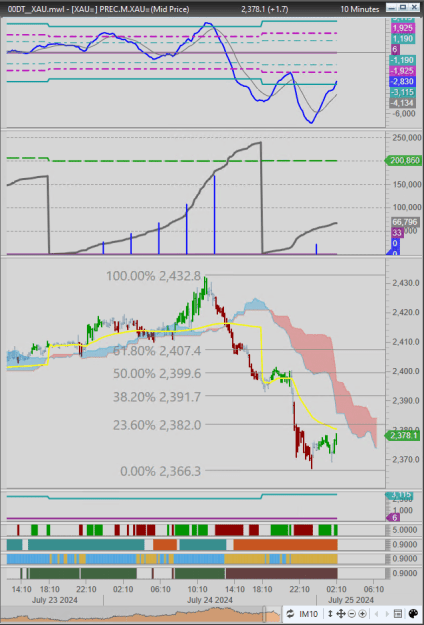Screen dimensions: 424x625
Task: Click the 66,796 gray axis label
Action: click(x=404, y=222)
